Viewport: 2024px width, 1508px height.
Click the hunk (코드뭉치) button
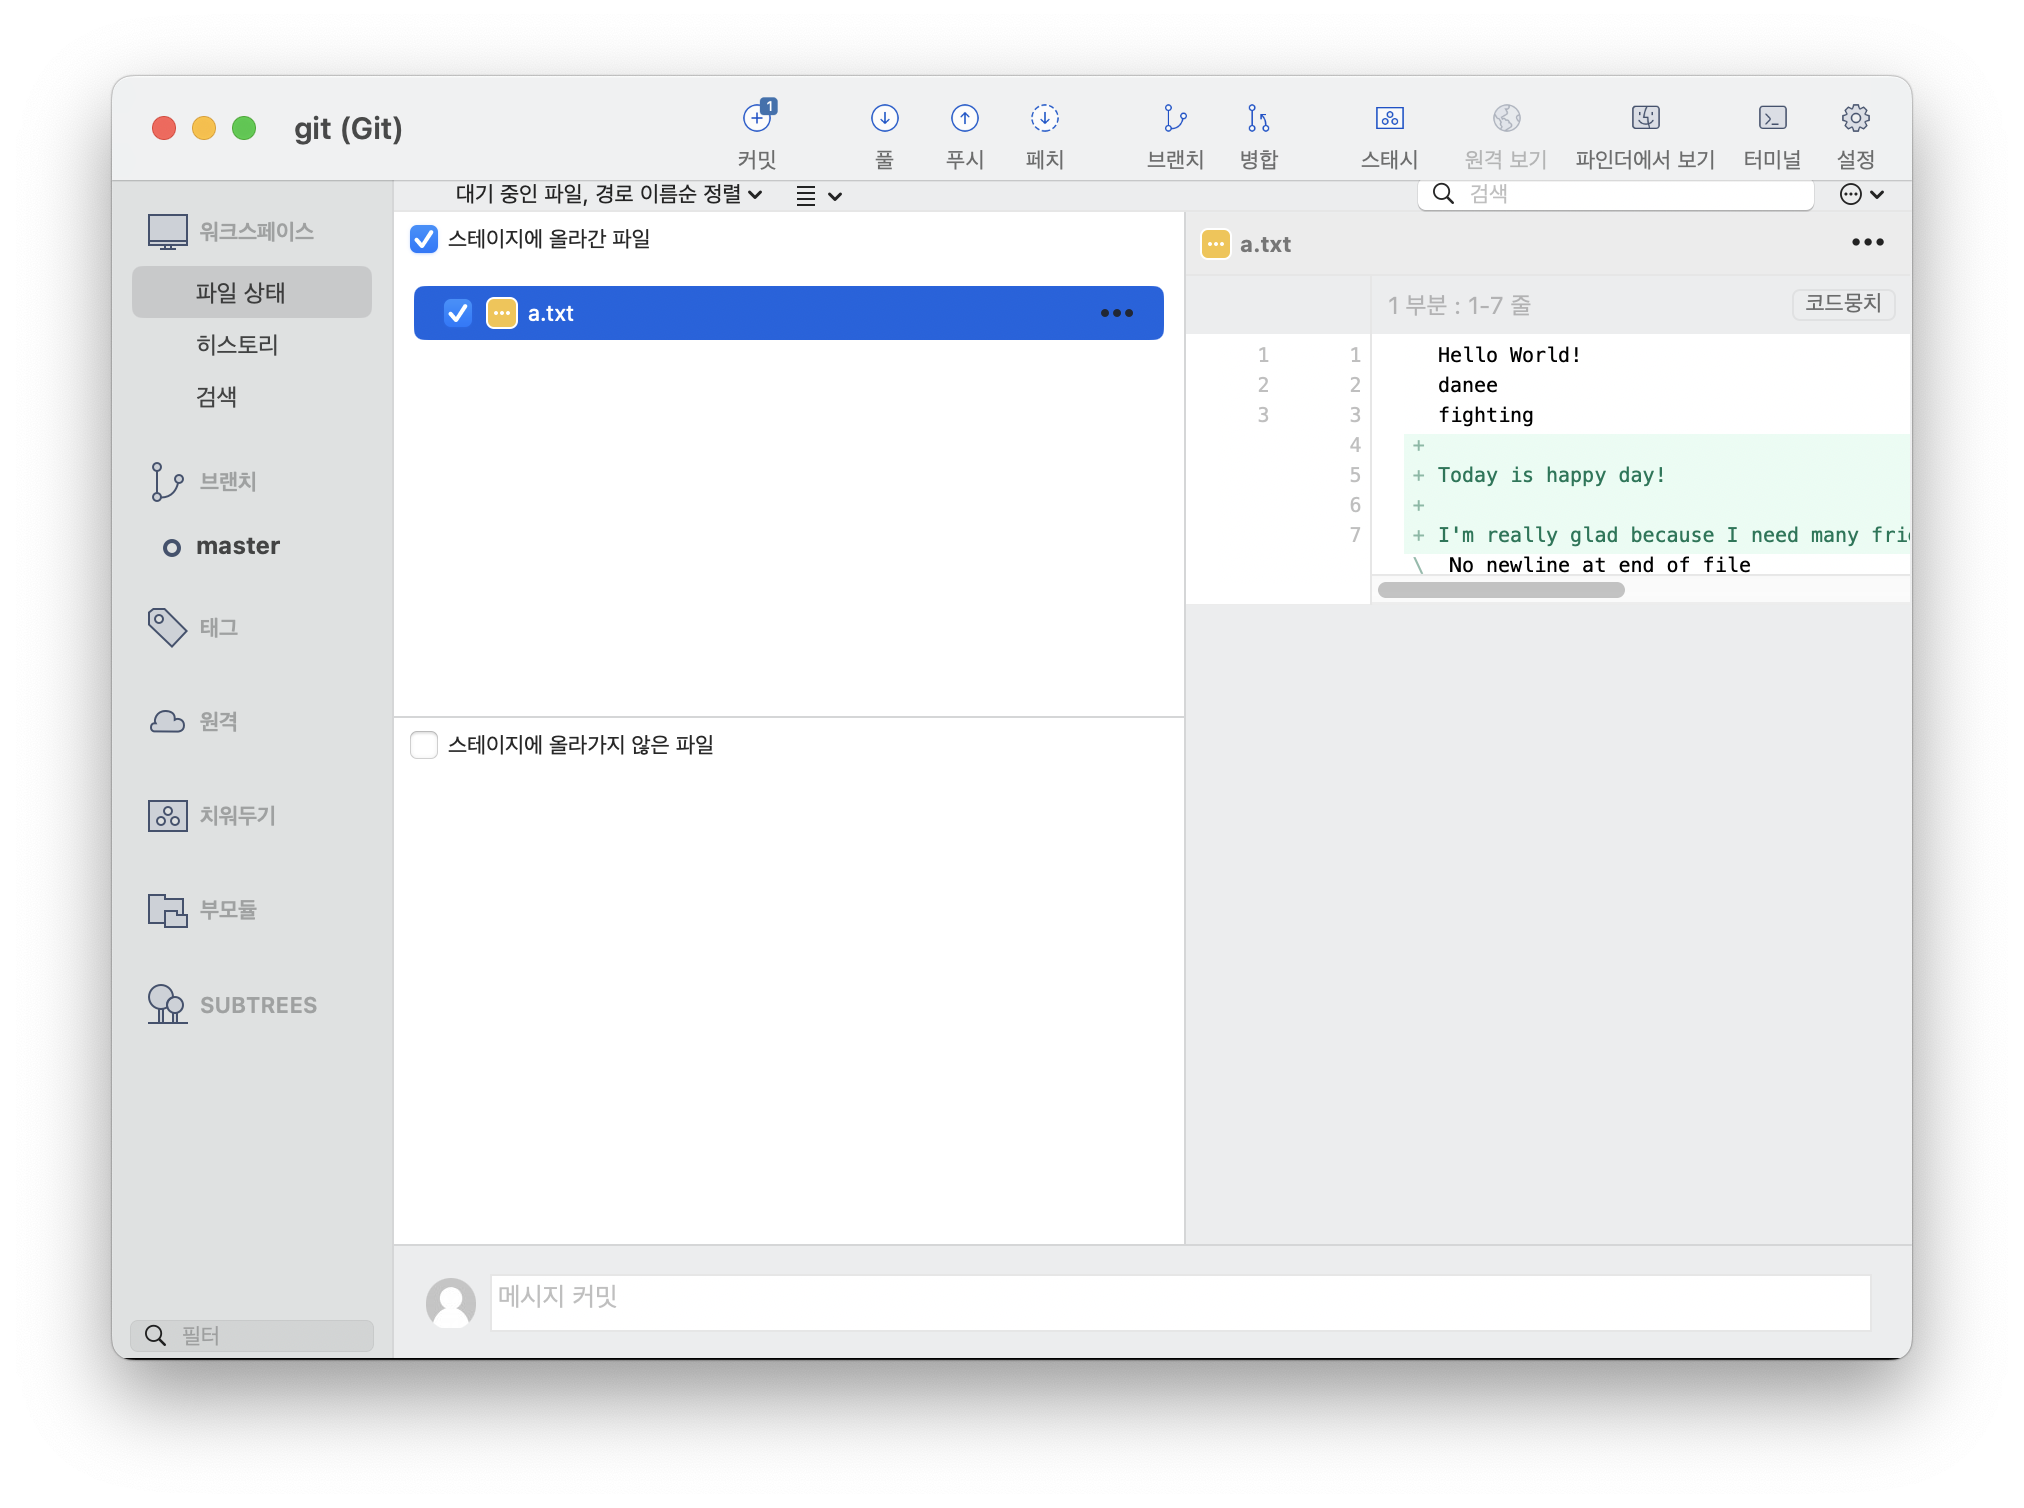[x=1842, y=303]
